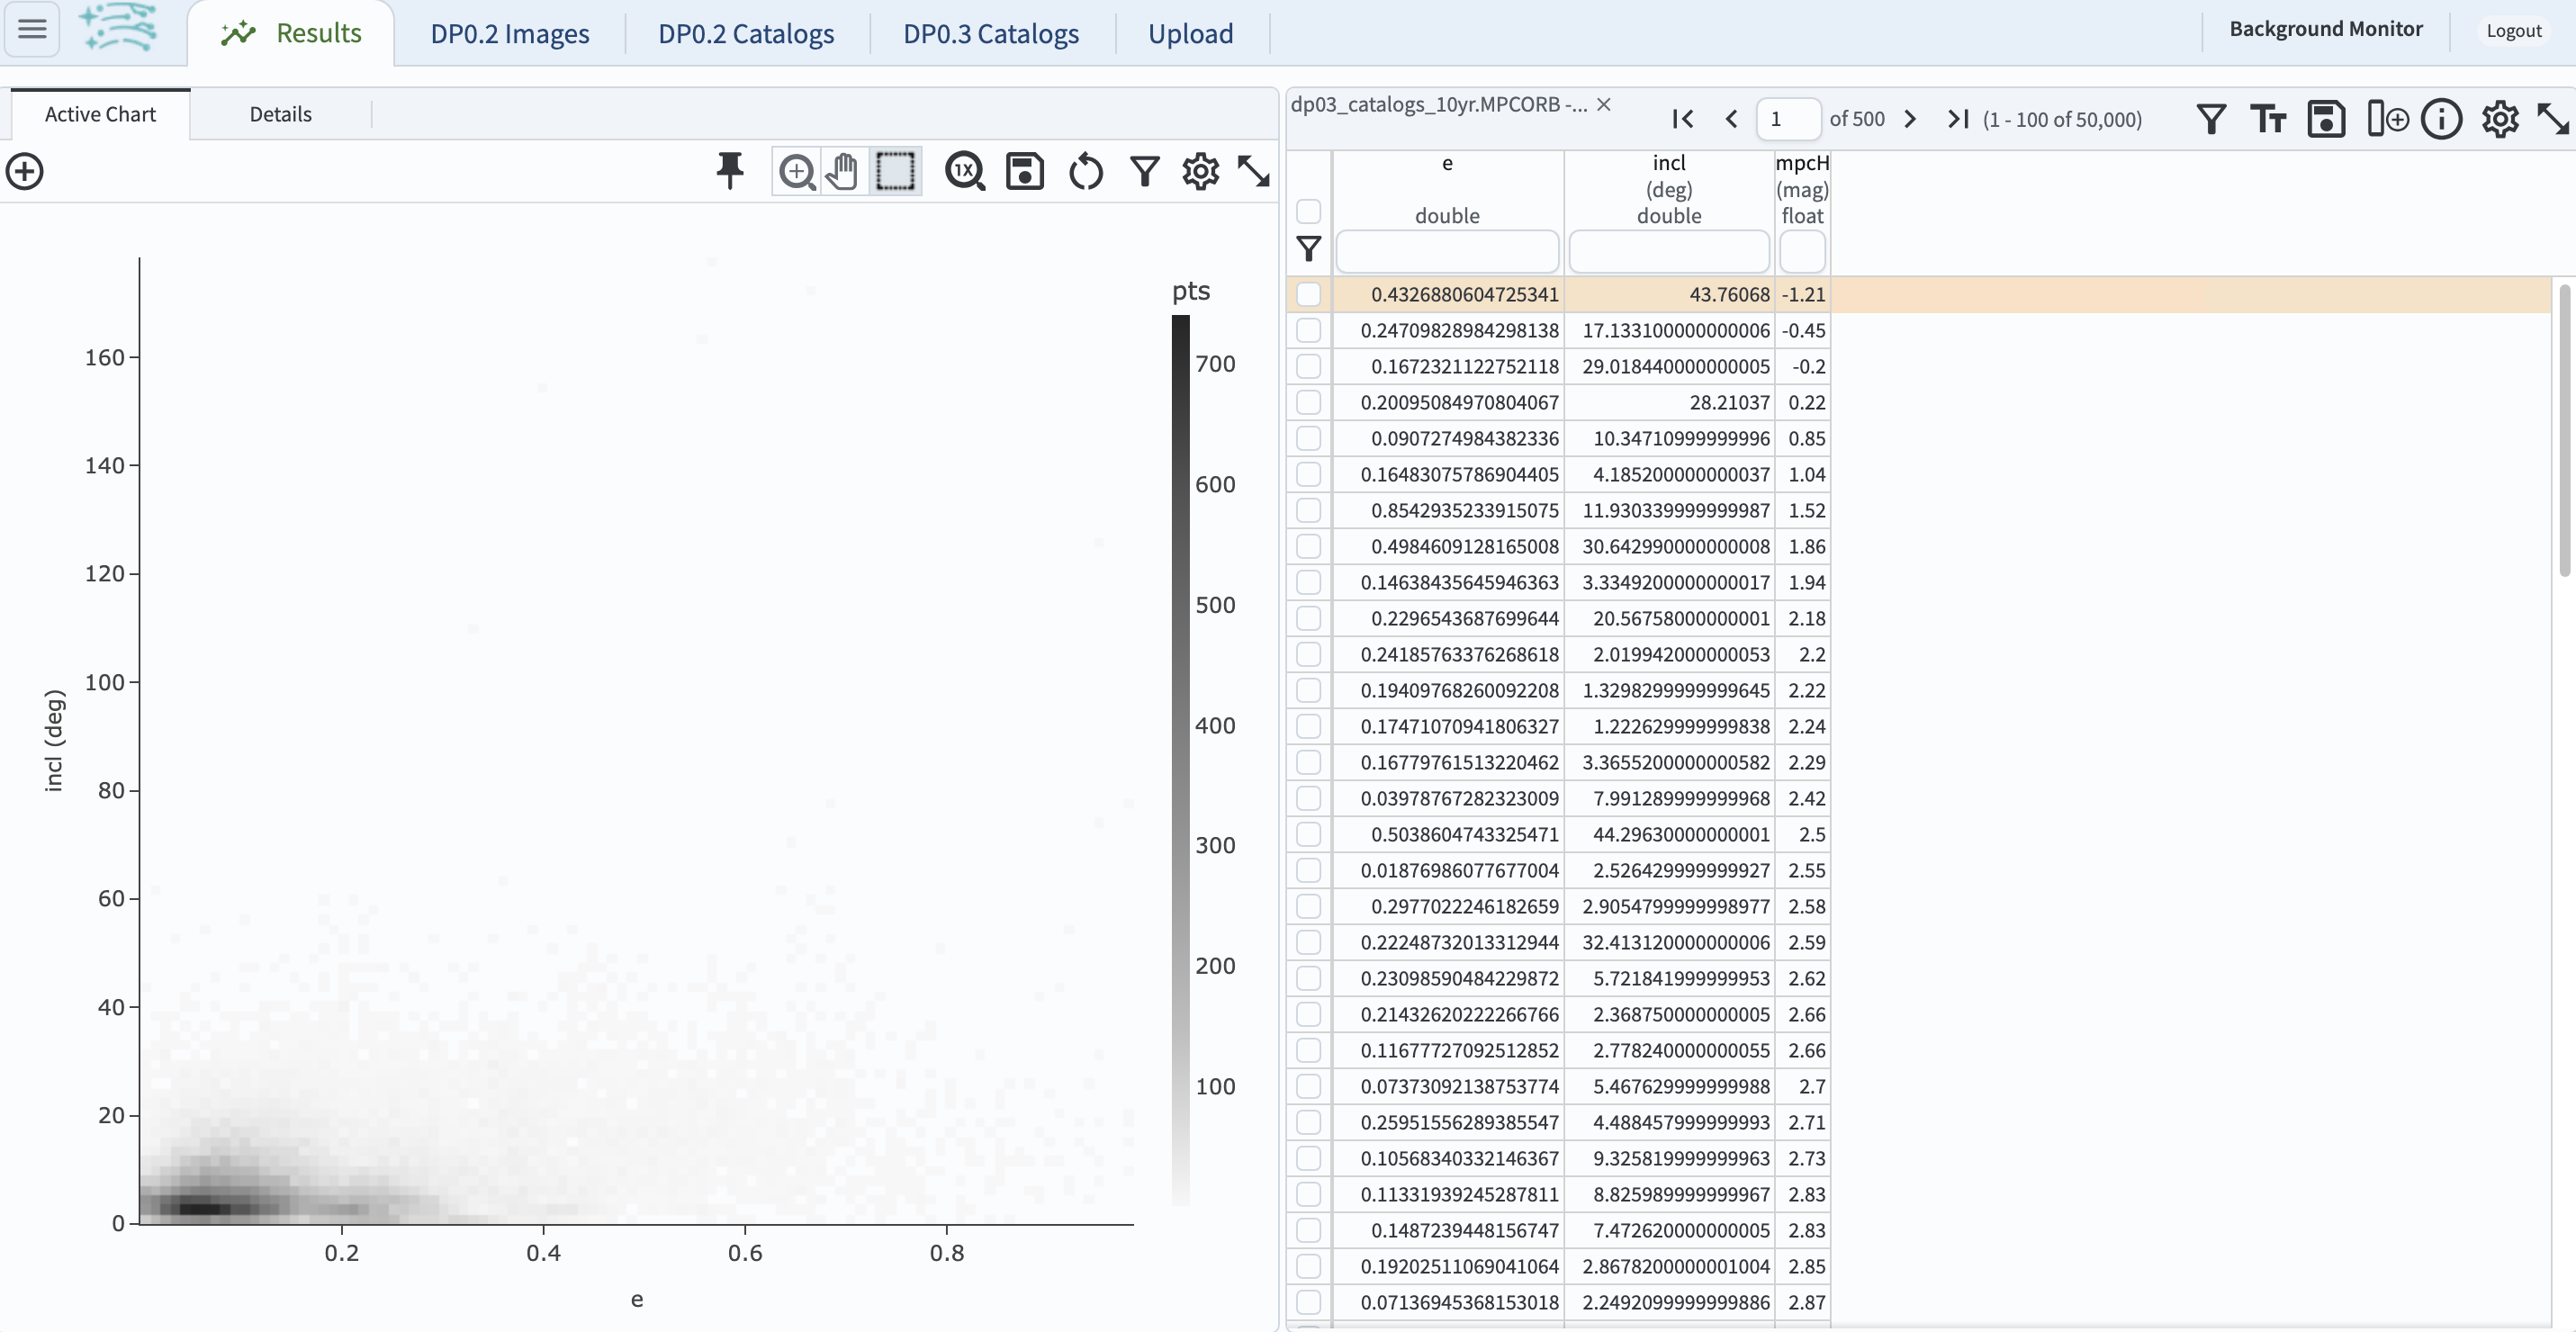
Task: Click the mpcH column header
Action: coord(1802,189)
